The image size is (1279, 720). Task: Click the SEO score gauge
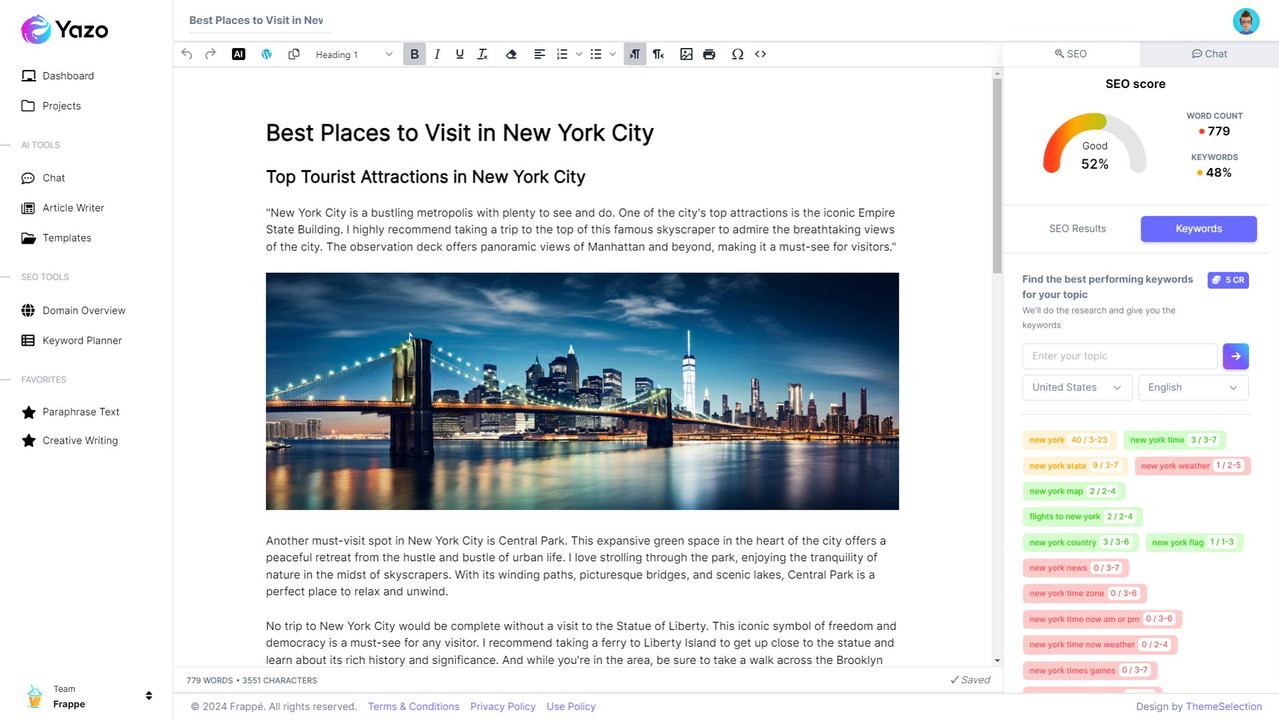click(x=1095, y=144)
